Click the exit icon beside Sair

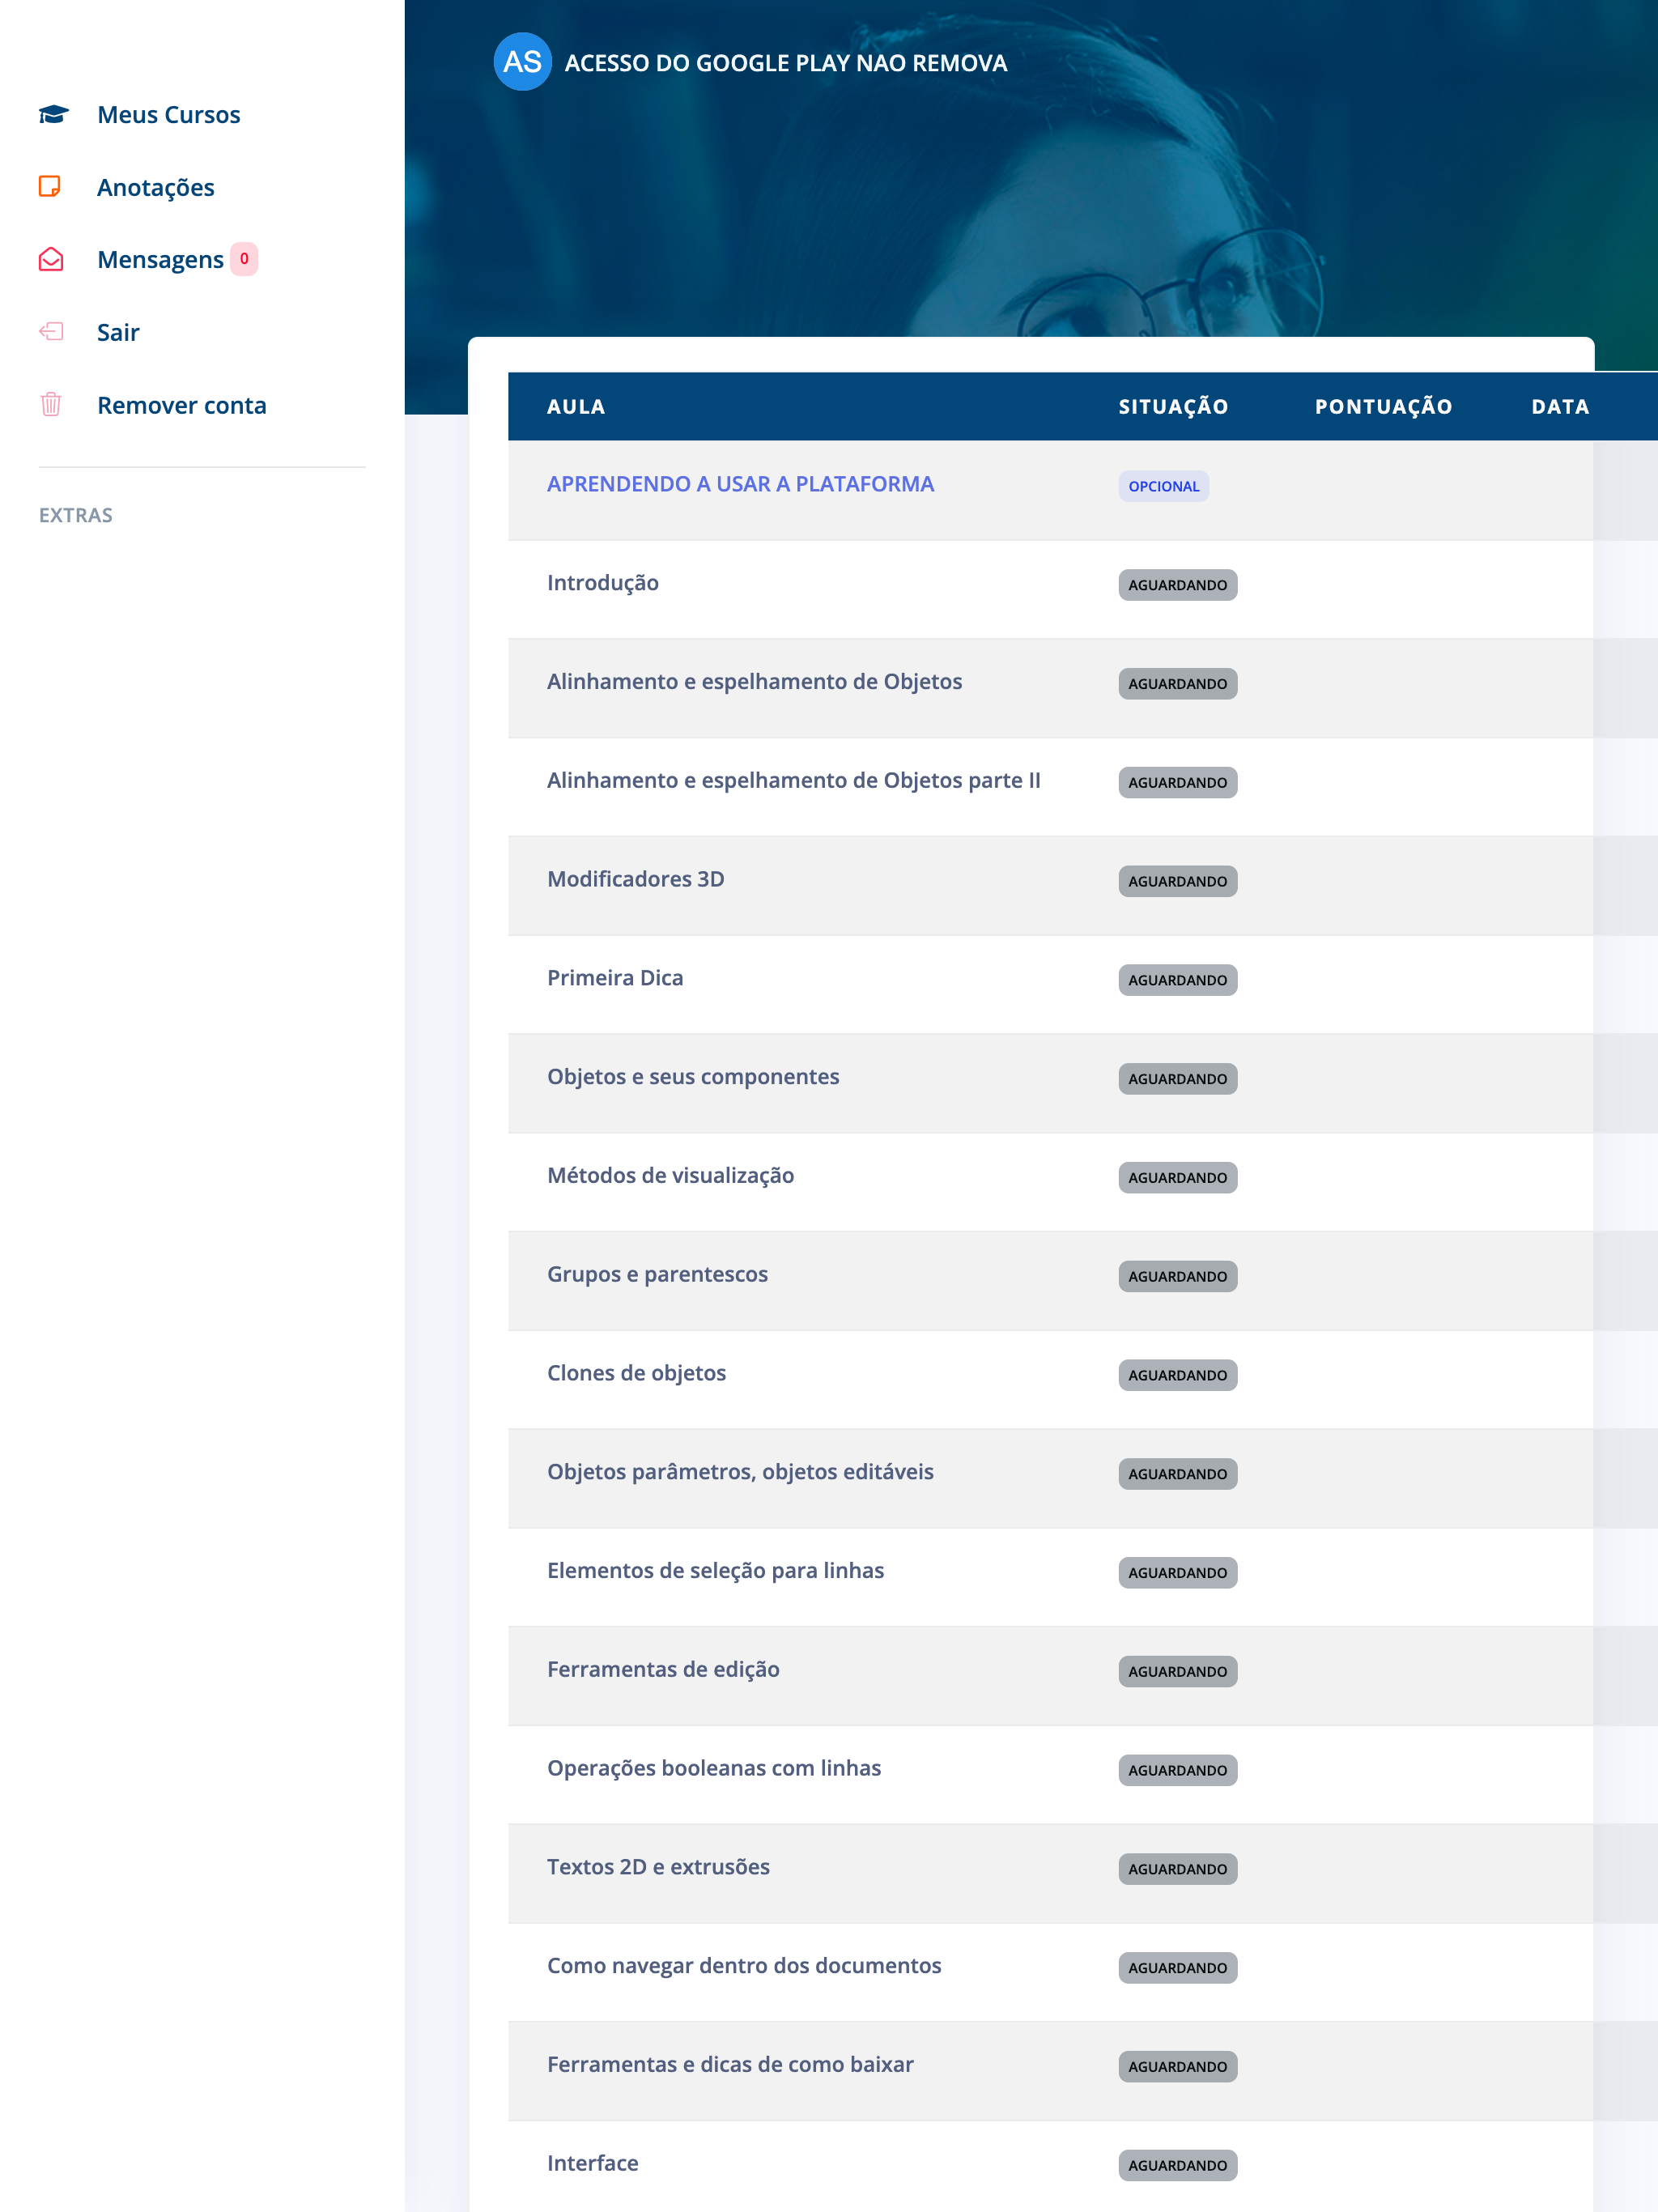51,332
